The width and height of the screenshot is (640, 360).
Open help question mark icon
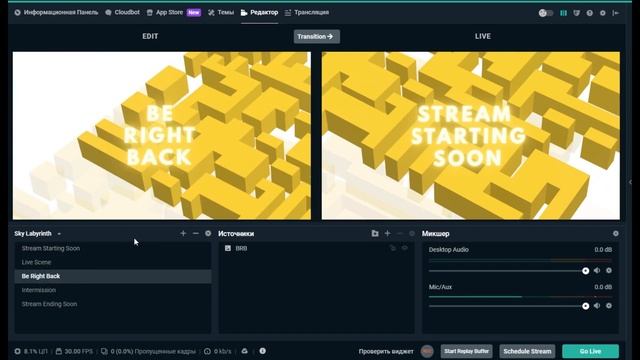589,13
